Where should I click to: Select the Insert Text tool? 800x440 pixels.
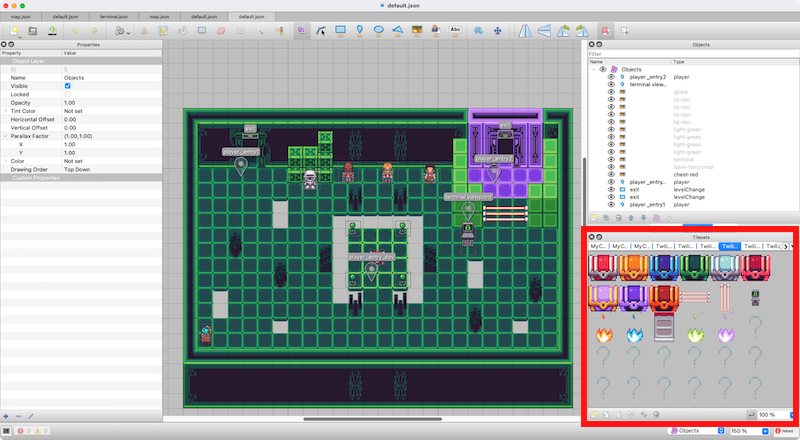[455, 31]
